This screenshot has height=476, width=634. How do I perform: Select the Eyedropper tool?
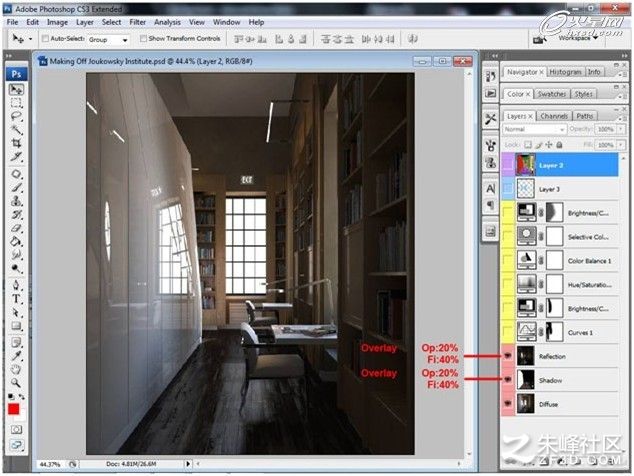16,356
